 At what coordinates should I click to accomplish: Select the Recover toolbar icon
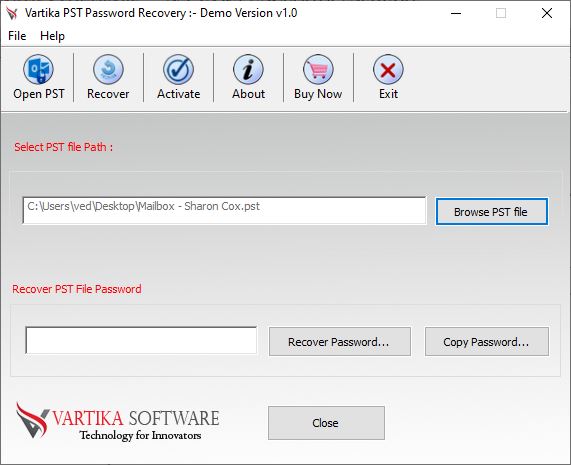tap(108, 69)
